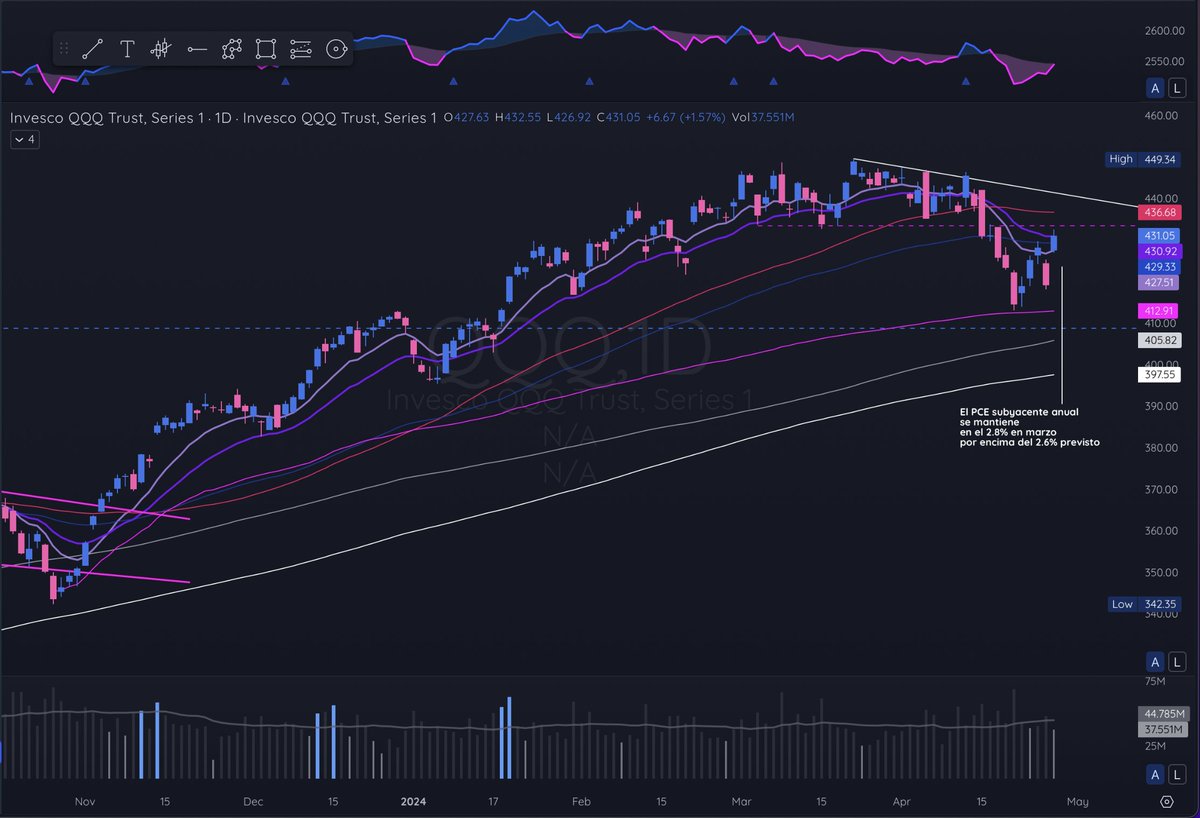Image resolution: width=1200 pixels, height=818 pixels.
Task: Click the 370.00 price scale value
Action: pyautogui.click(x=1163, y=489)
